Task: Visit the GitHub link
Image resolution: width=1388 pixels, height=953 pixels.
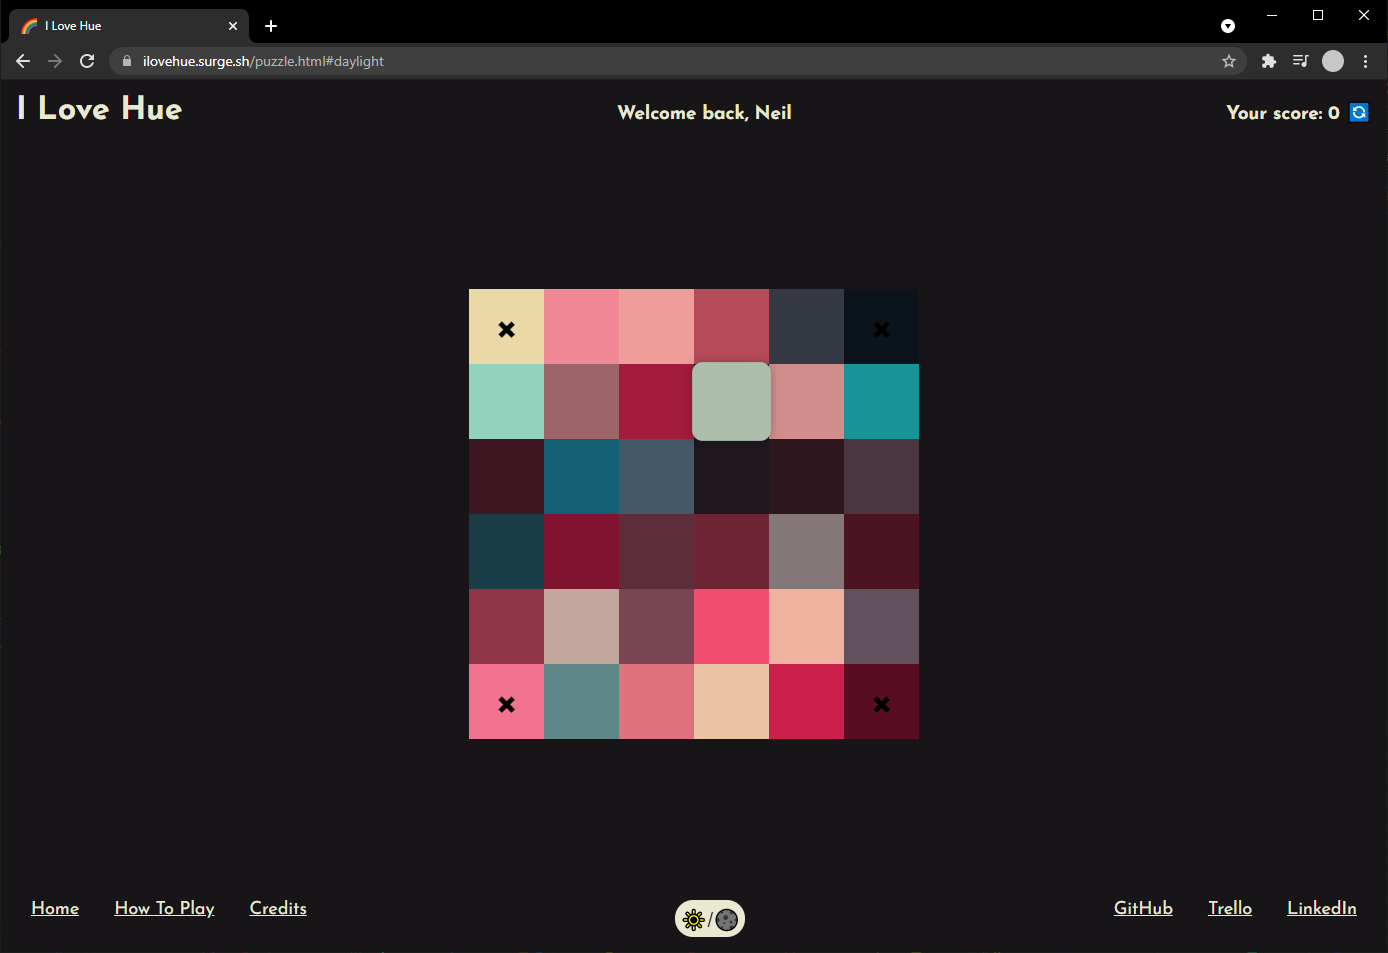Action: (x=1143, y=908)
